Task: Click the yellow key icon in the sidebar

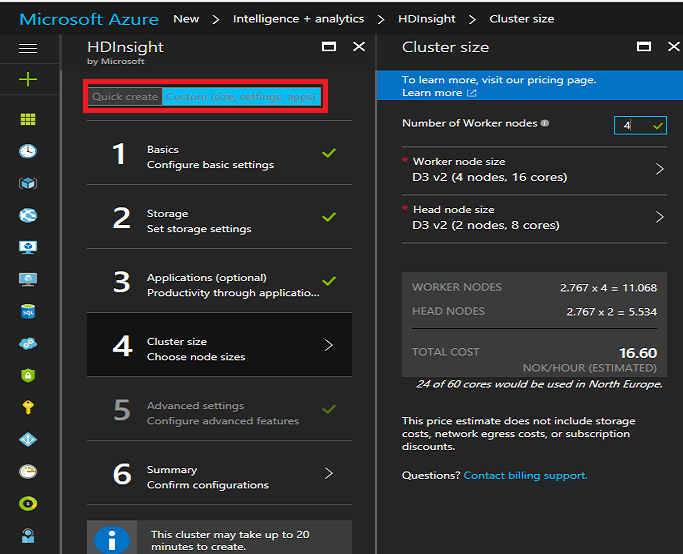Action: pyautogui.click(x=28, y=407)
